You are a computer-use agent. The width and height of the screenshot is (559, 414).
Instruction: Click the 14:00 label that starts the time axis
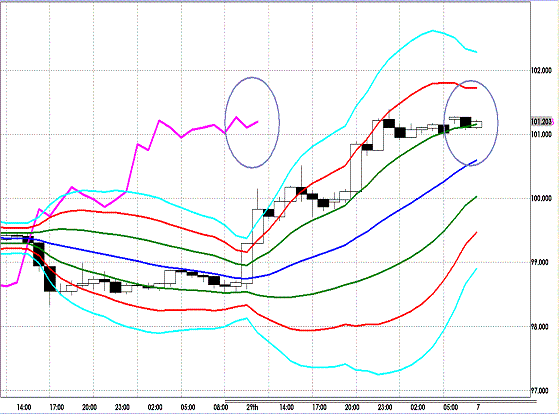24,407
